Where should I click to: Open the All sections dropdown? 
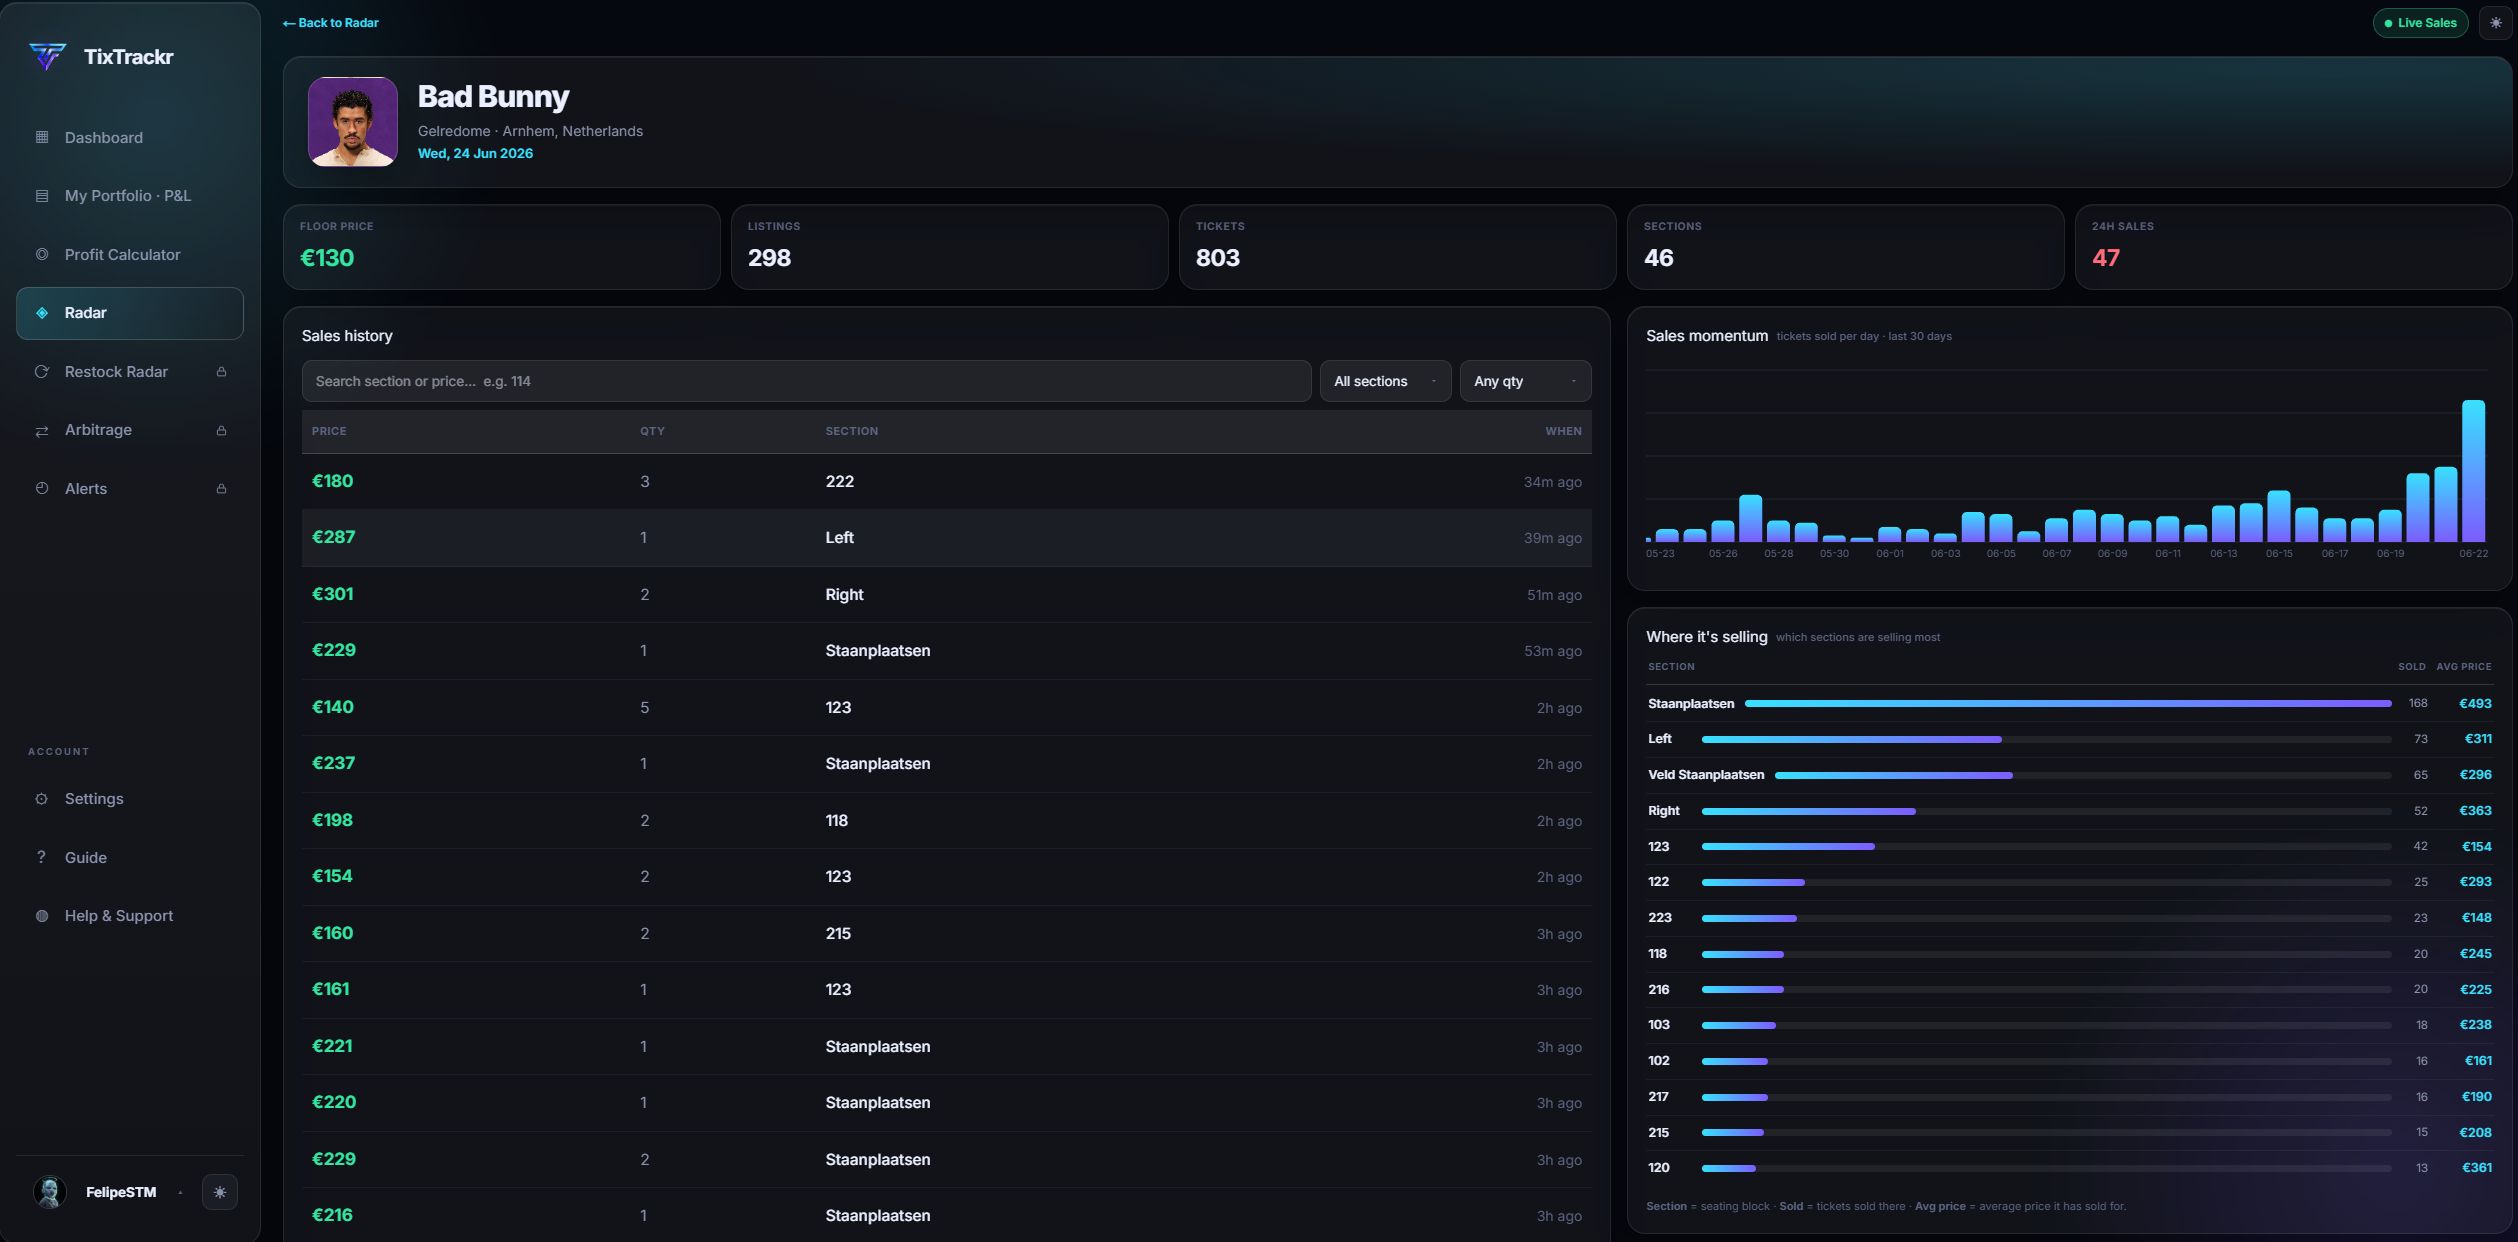1385,381
